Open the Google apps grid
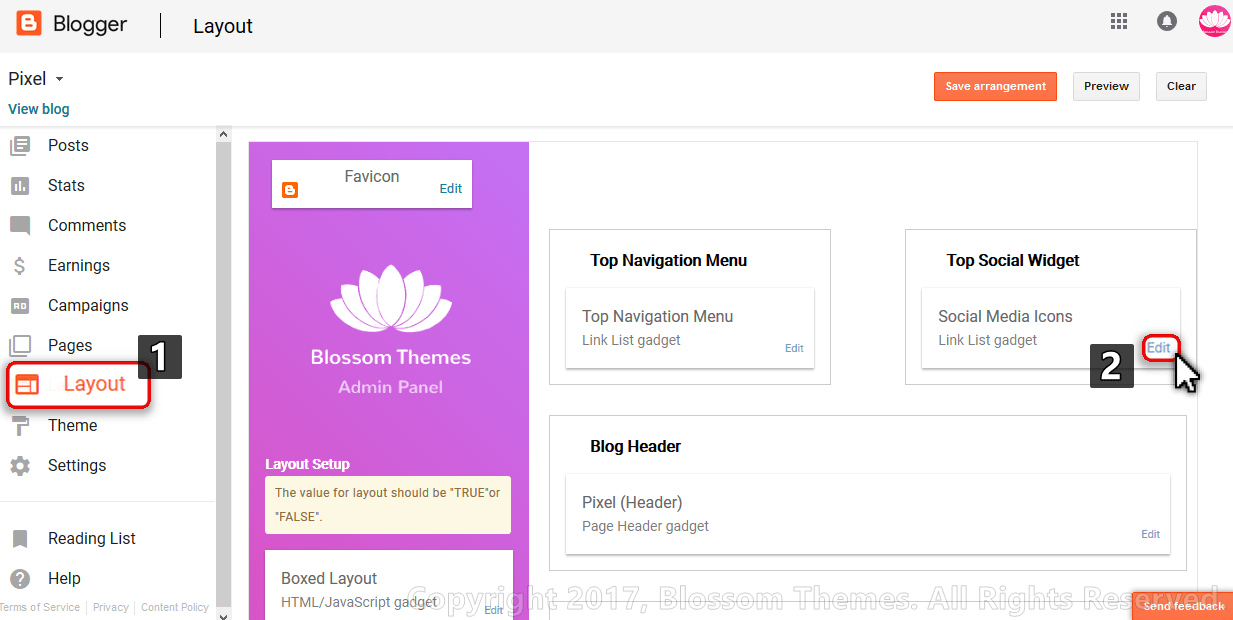The image size is (1233, 620). coord(1119,21)
